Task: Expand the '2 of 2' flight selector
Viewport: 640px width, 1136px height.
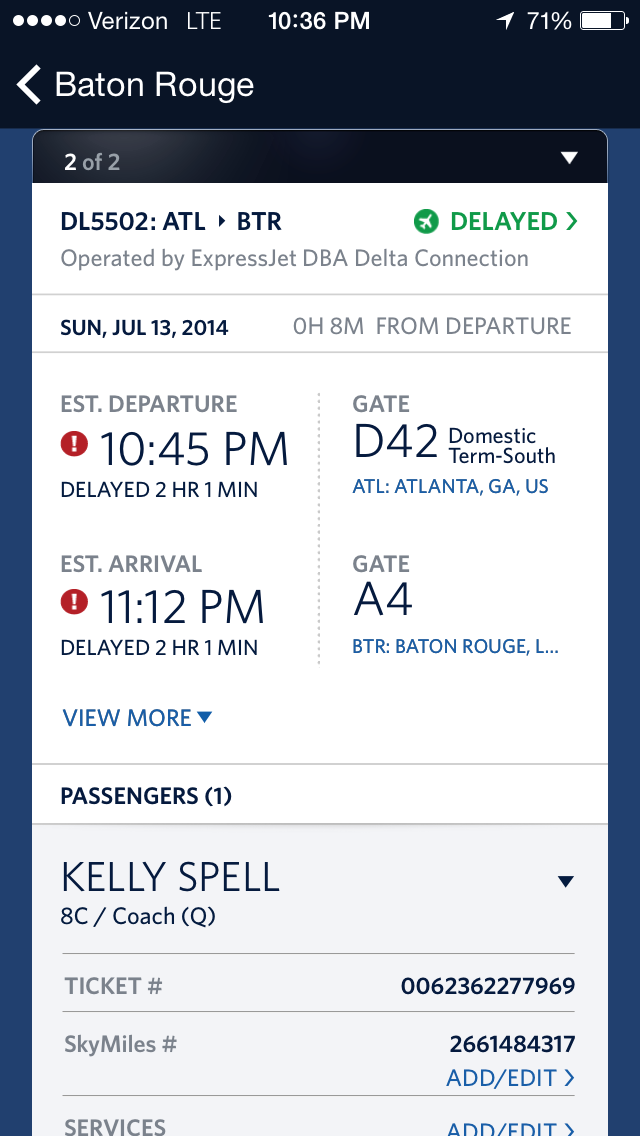Action: (x=569, y=158)
